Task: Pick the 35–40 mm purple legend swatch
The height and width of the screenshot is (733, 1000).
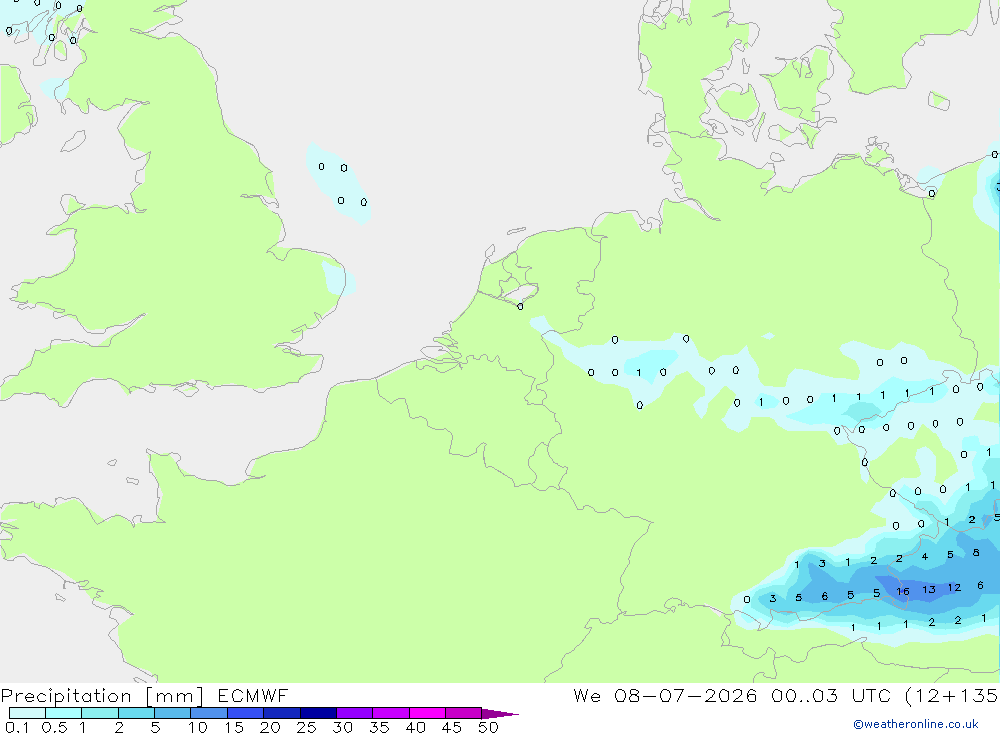Action: tap(390, 713)
